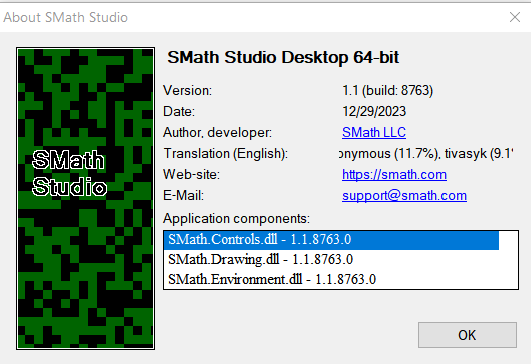Click the translation contributors text field
The width and height of the screenshot is (531, 364).
(x=427, y=154)
